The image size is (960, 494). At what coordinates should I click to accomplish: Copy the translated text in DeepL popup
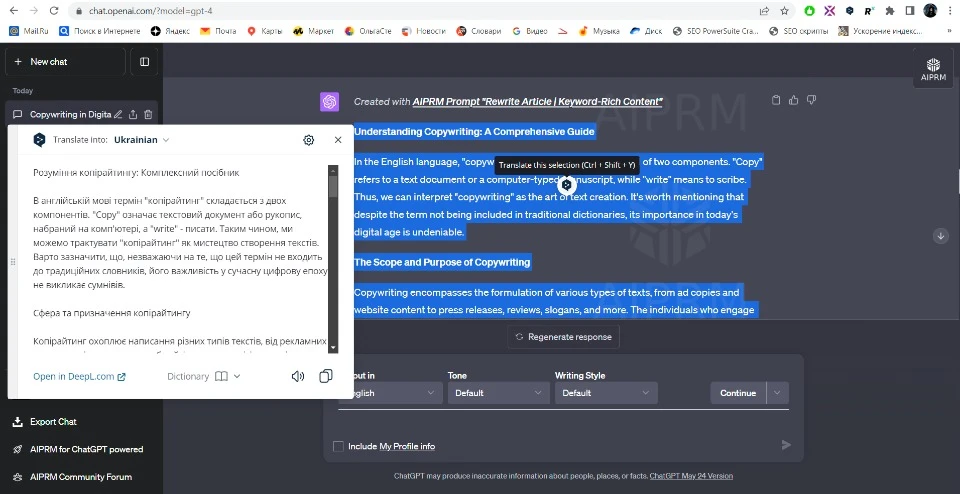325,377
